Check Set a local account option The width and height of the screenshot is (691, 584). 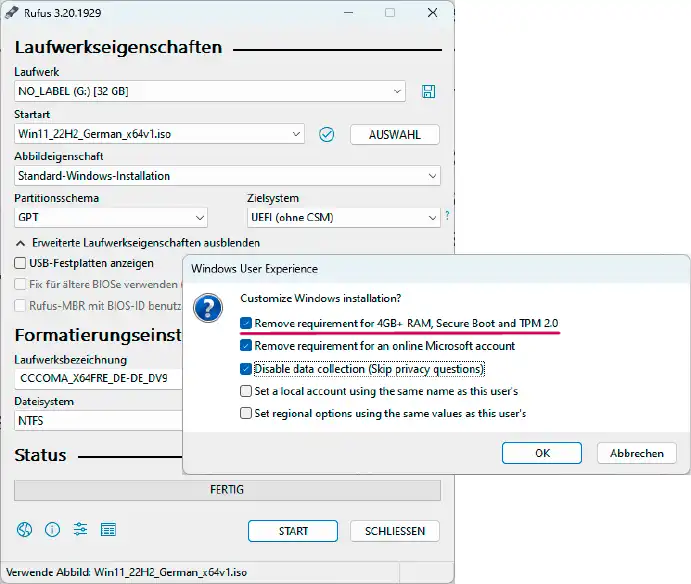(246, 391)
